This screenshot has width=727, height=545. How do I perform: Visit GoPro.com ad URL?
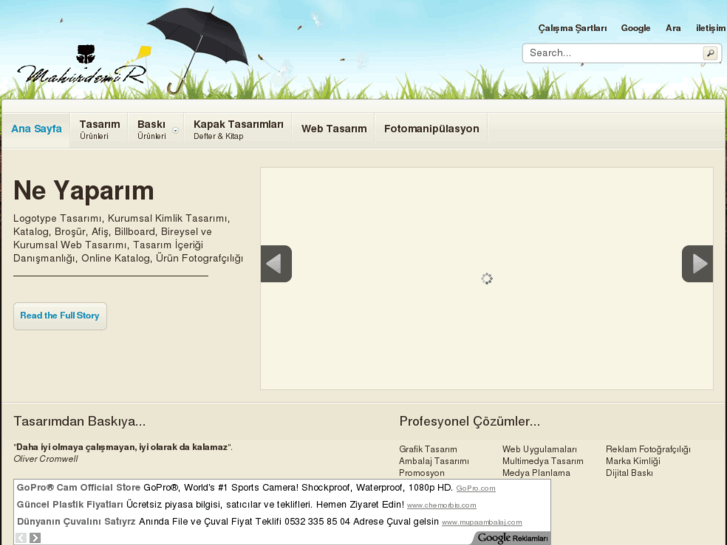tap(476, 488)
